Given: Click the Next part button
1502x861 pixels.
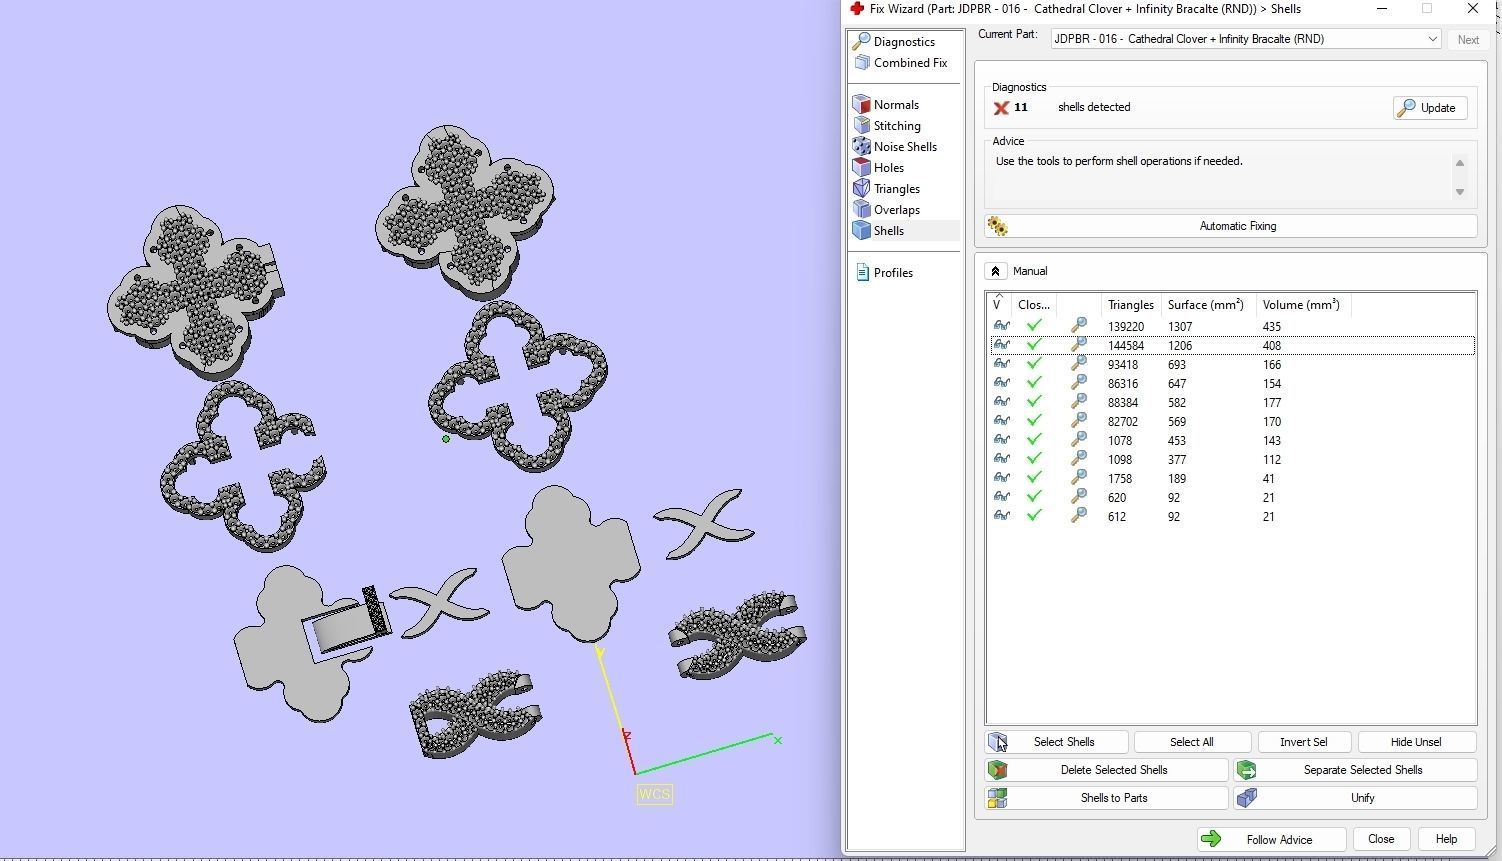Looking at the screenshot, I should point(1468,40).
